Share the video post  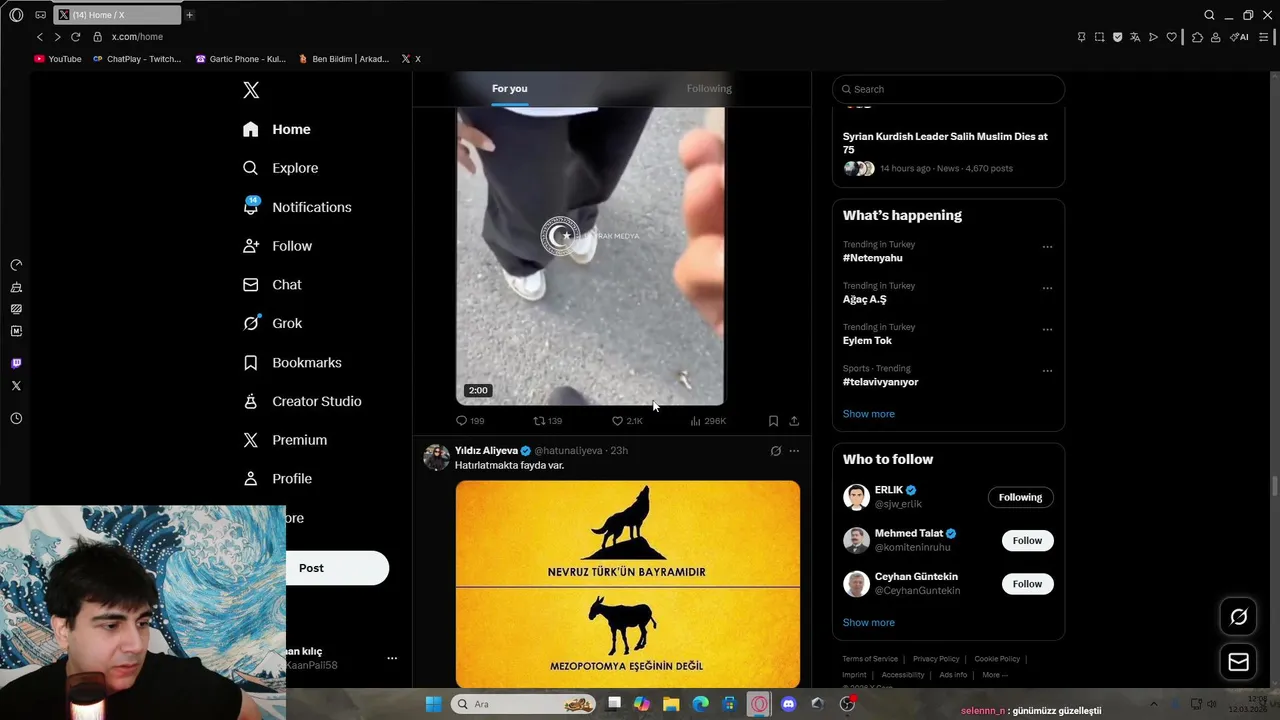[794, 421]
